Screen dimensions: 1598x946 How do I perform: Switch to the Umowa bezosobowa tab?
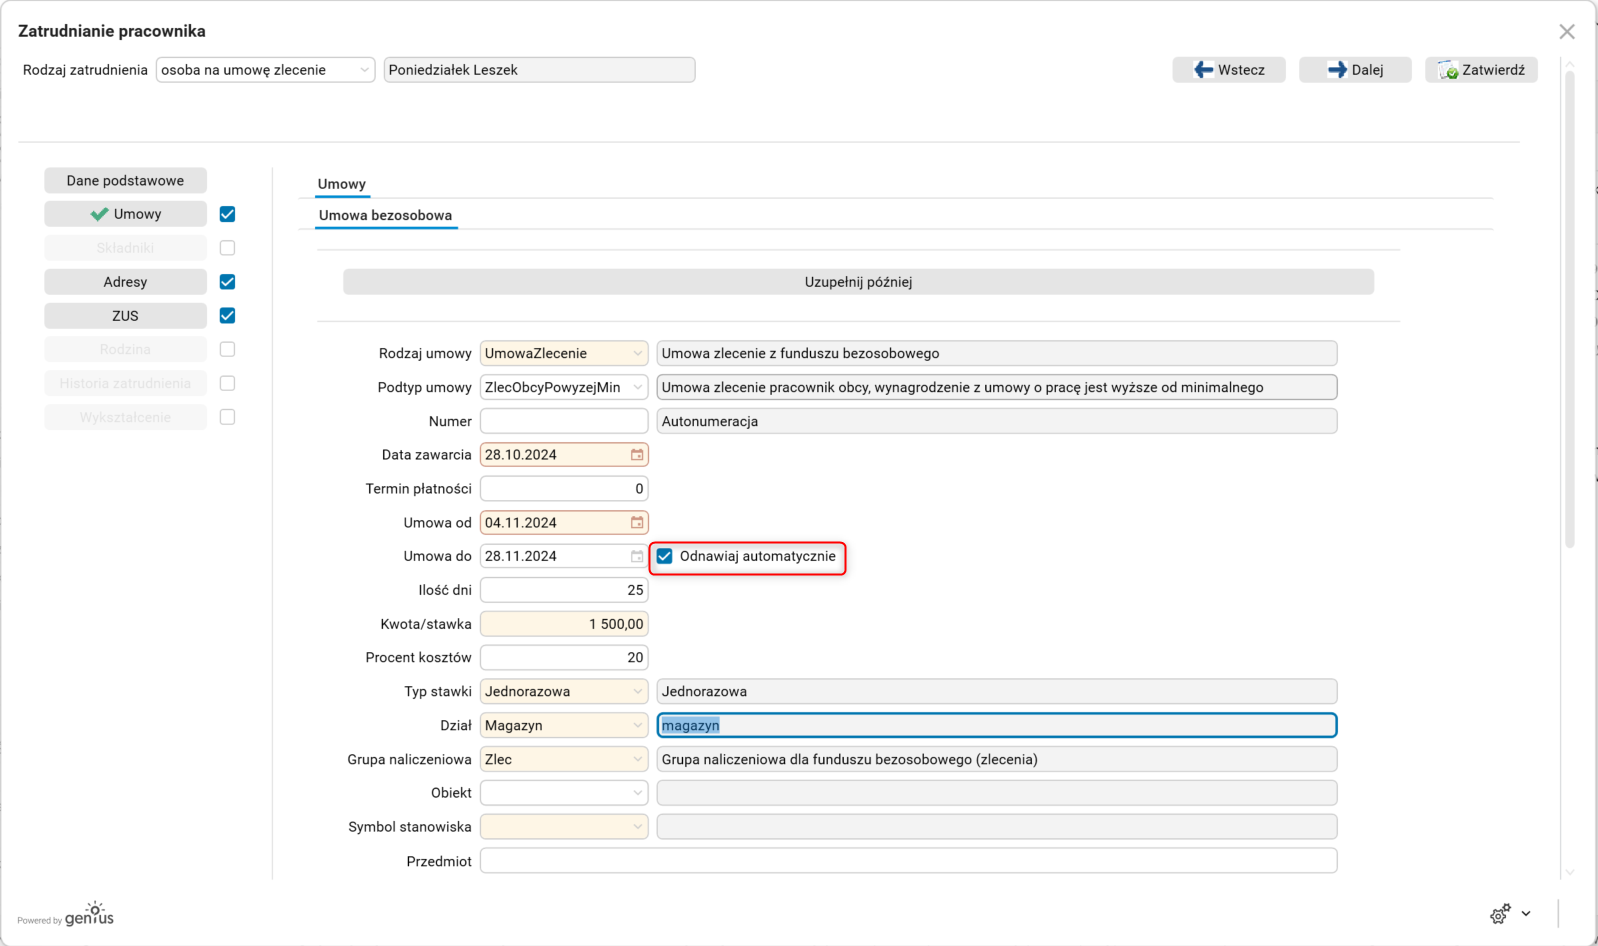pyautogui.click(x=385, y=216)
